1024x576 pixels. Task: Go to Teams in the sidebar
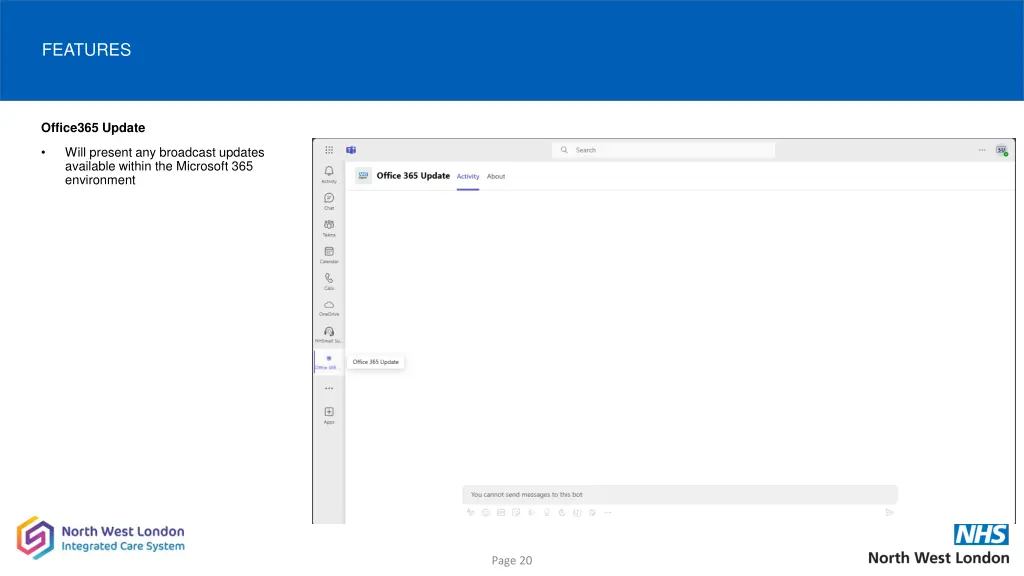(x=329, y=227)
